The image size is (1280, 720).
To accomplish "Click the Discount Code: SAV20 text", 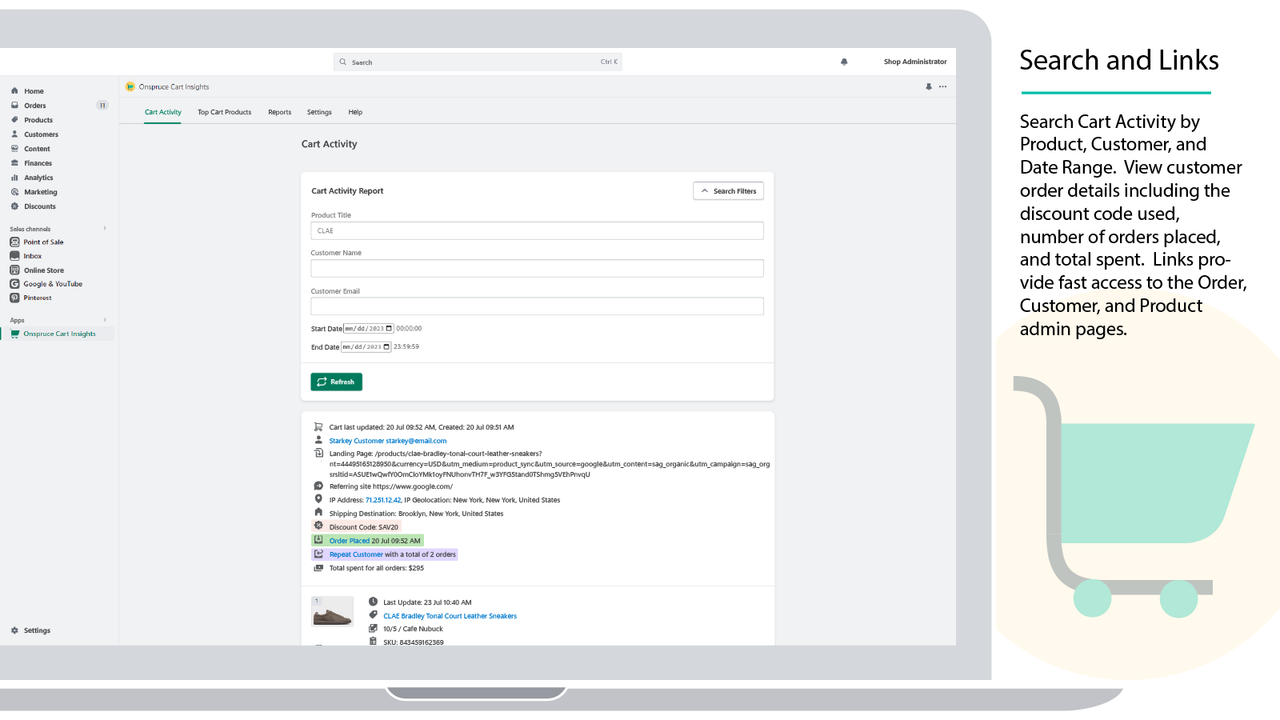I will (364, 527).
